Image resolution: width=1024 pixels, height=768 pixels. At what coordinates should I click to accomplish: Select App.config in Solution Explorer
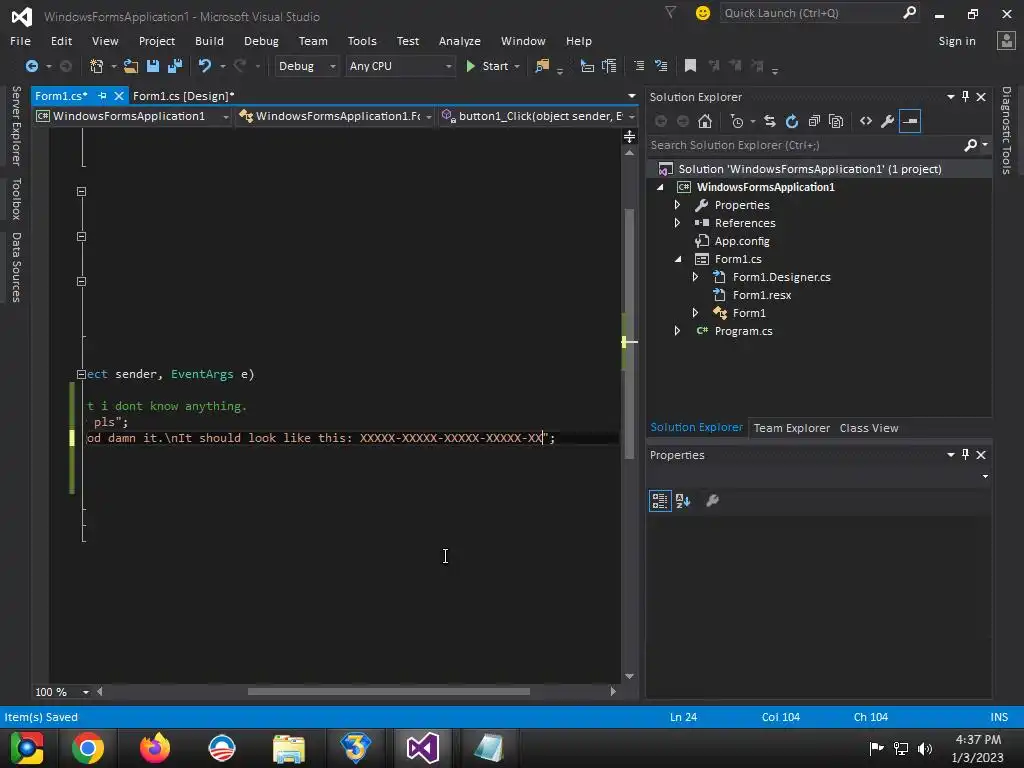(x=742, y=241)
